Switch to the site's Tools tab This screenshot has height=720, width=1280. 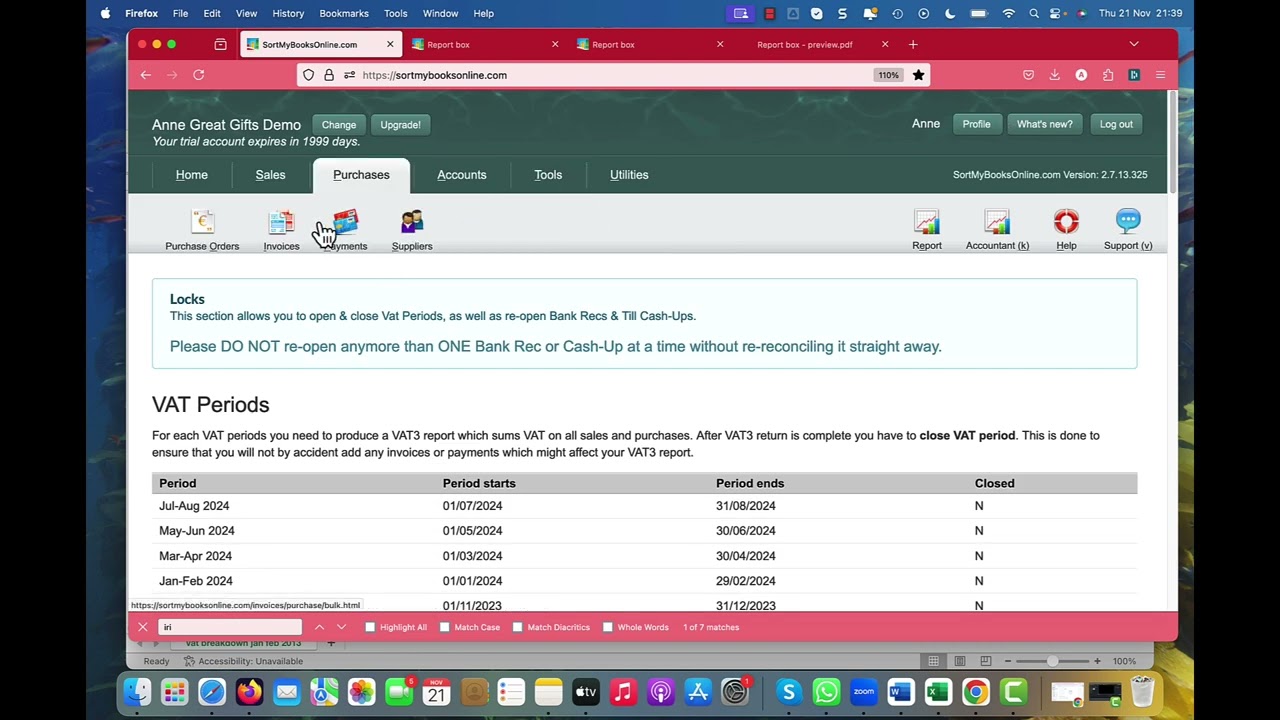click(x=548, y=175)
